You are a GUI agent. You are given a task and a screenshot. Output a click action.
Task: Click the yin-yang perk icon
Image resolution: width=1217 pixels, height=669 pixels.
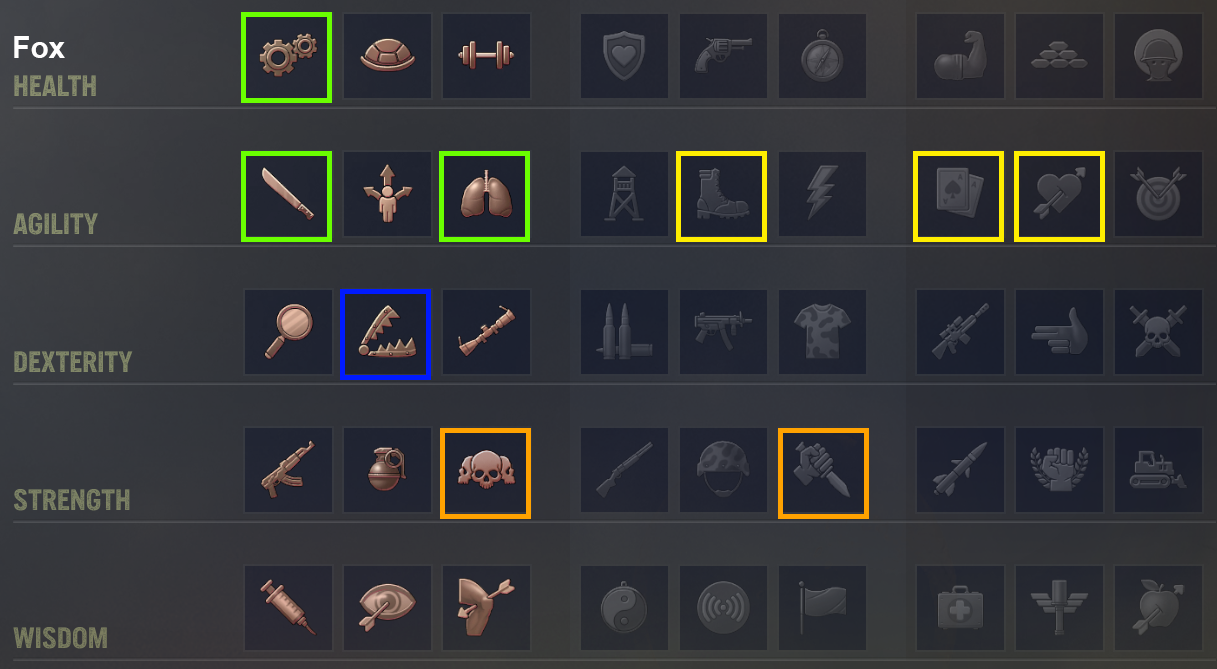[625, 608]
